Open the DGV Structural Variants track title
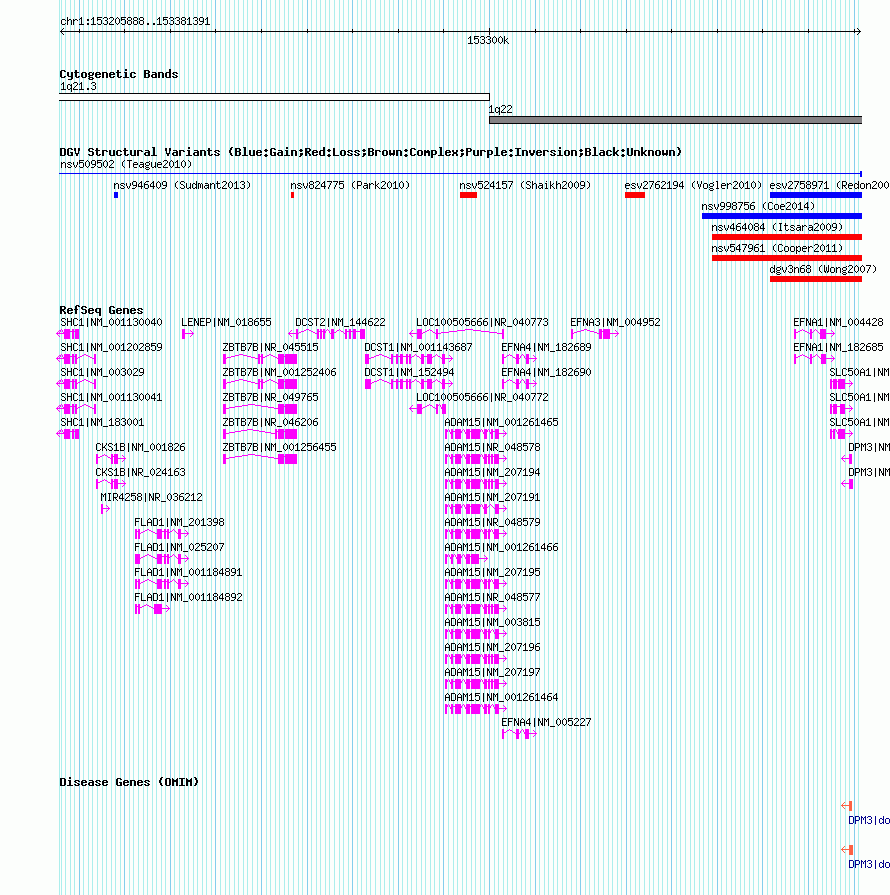890x895 pixels. pyautogui.click(x=371, y=152)
